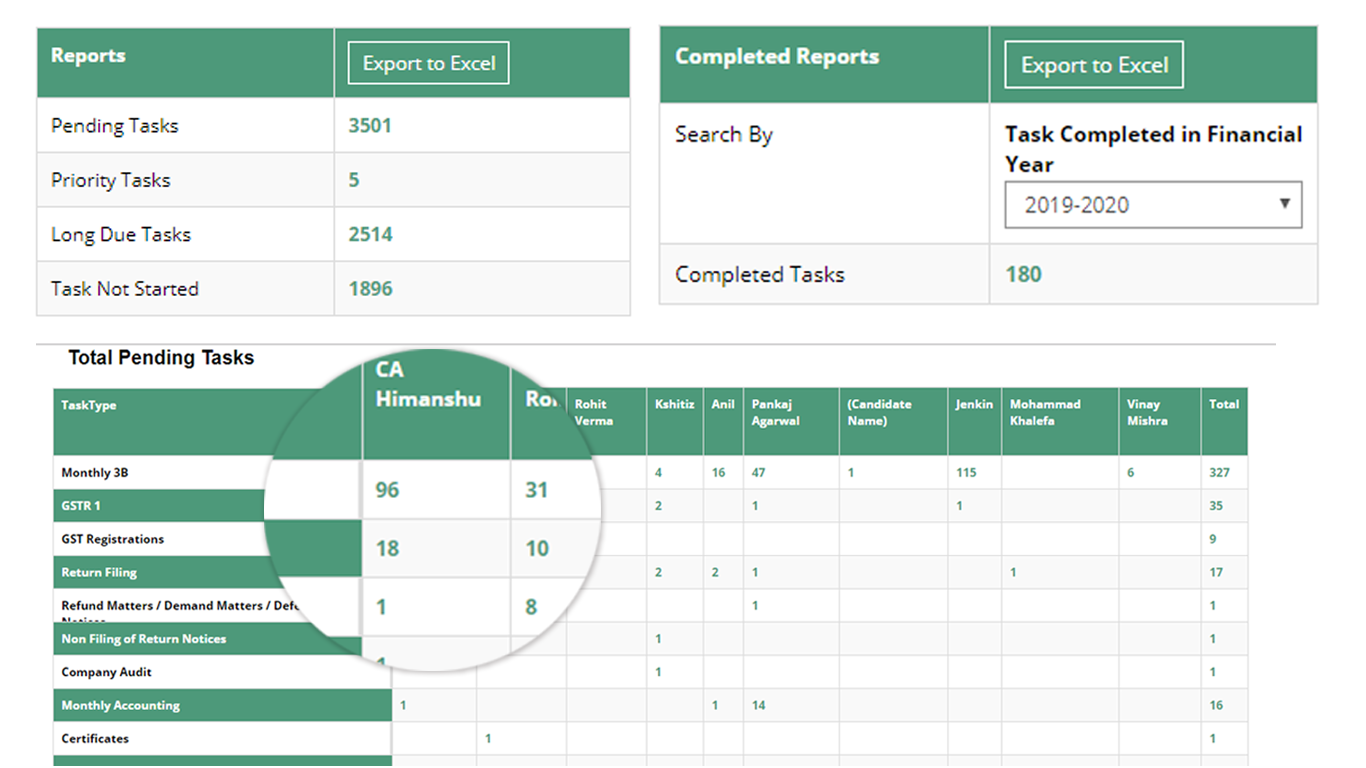
Task: Open the Long Due Tasks count 2514
Action: pyautogui.click(x=369, y=234)
